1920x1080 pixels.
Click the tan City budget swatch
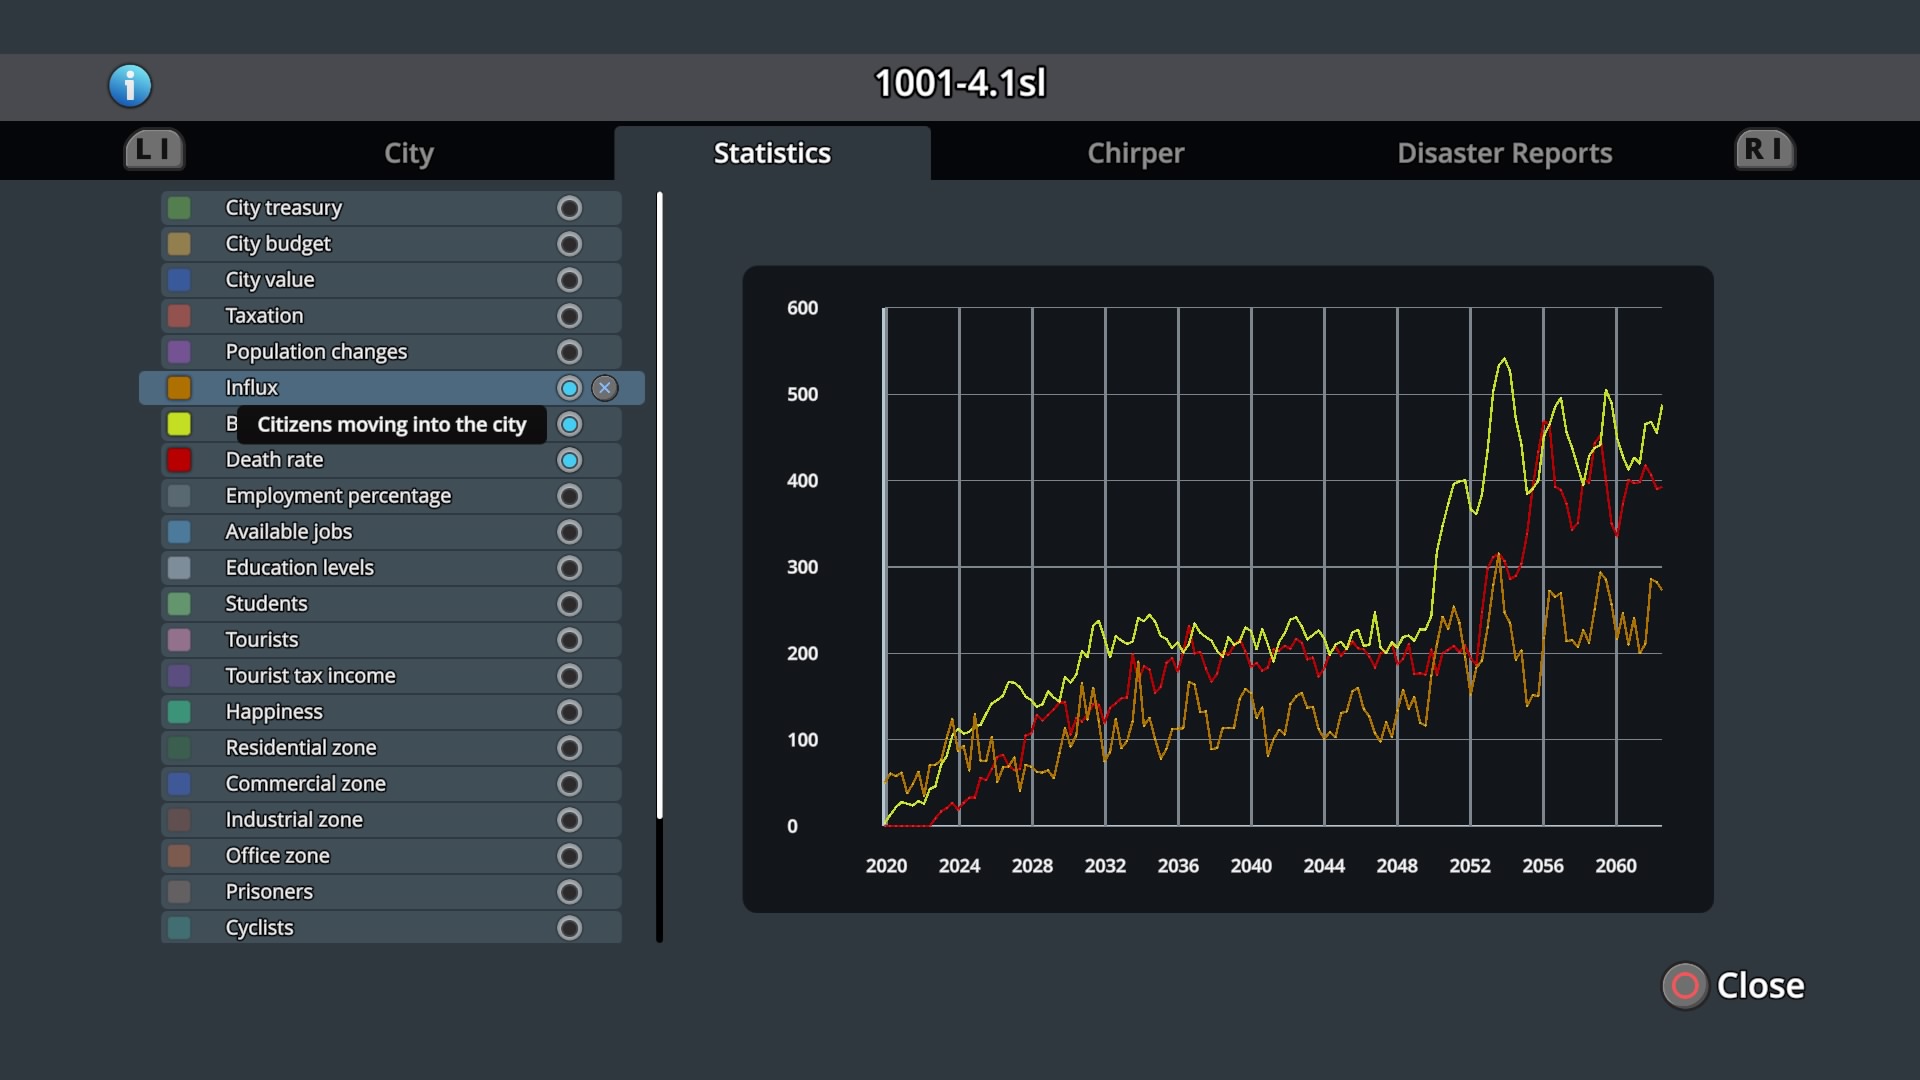[x=179, y=244]
